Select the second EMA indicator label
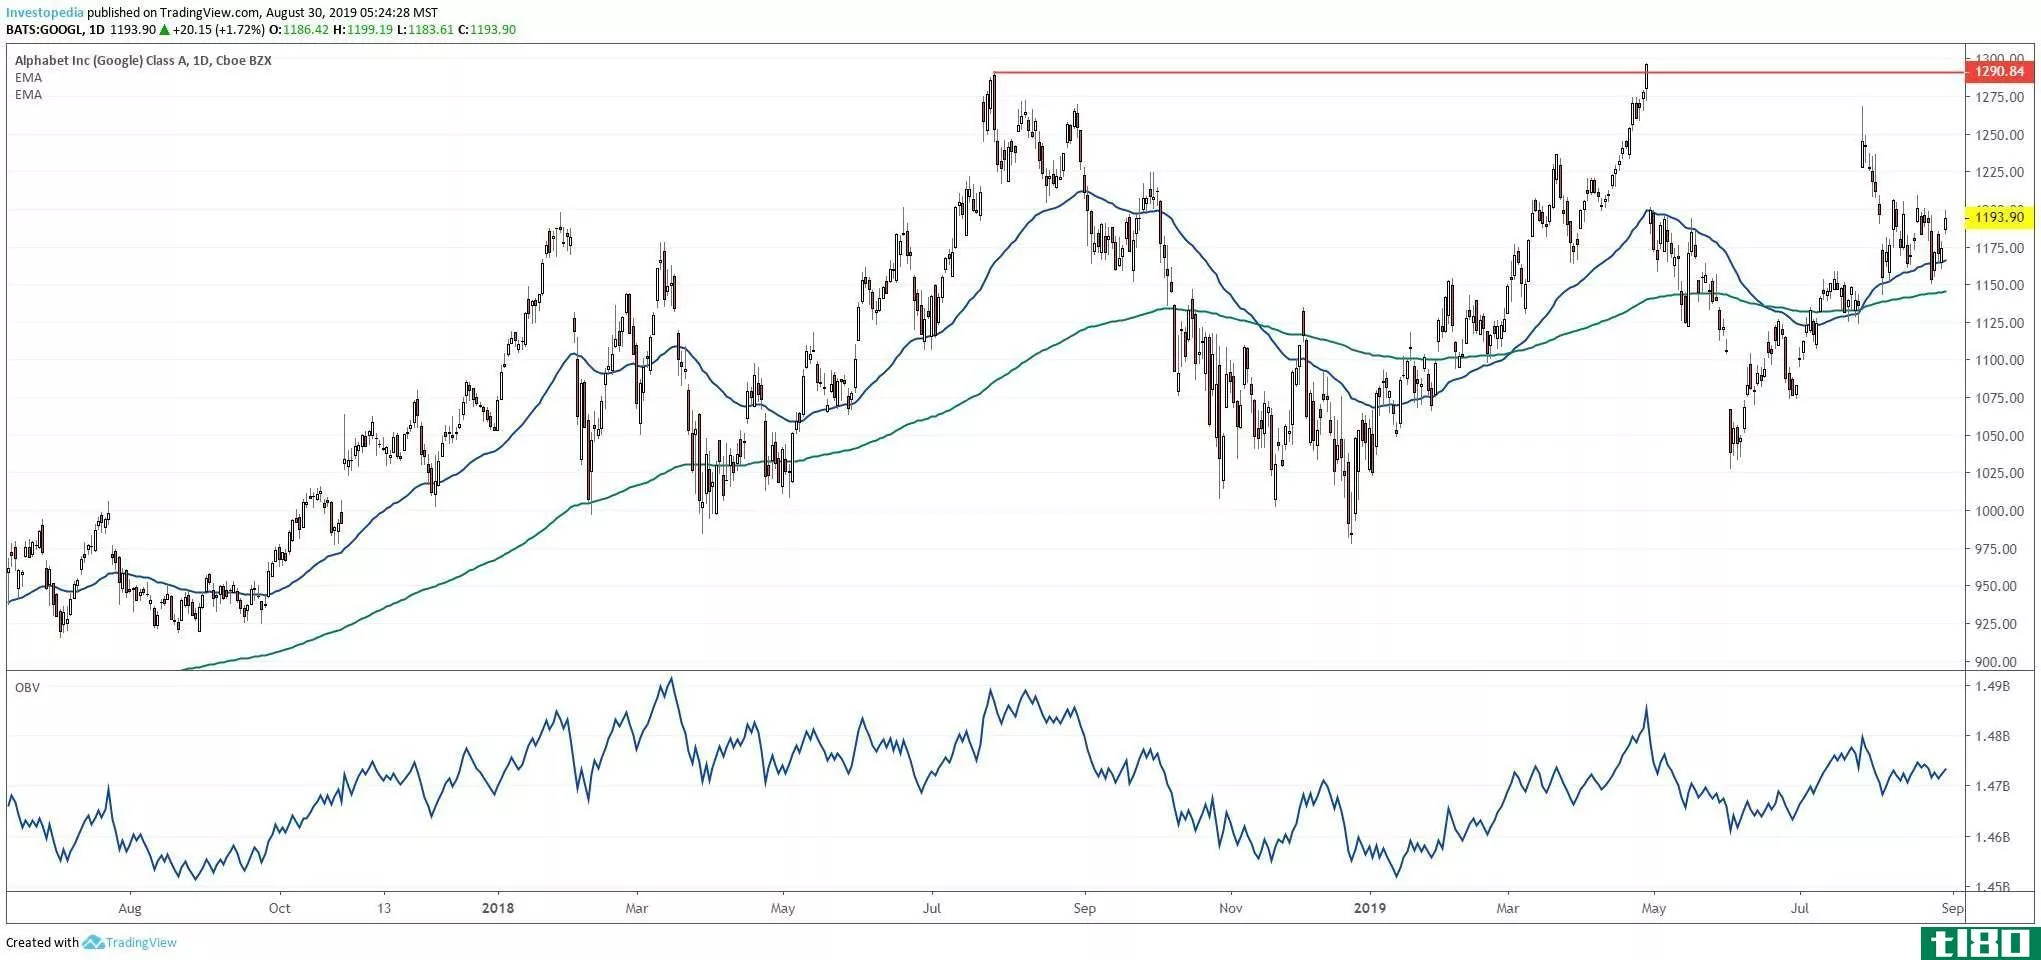Viewport: 2041px width, 960px height. click(28, 94)
